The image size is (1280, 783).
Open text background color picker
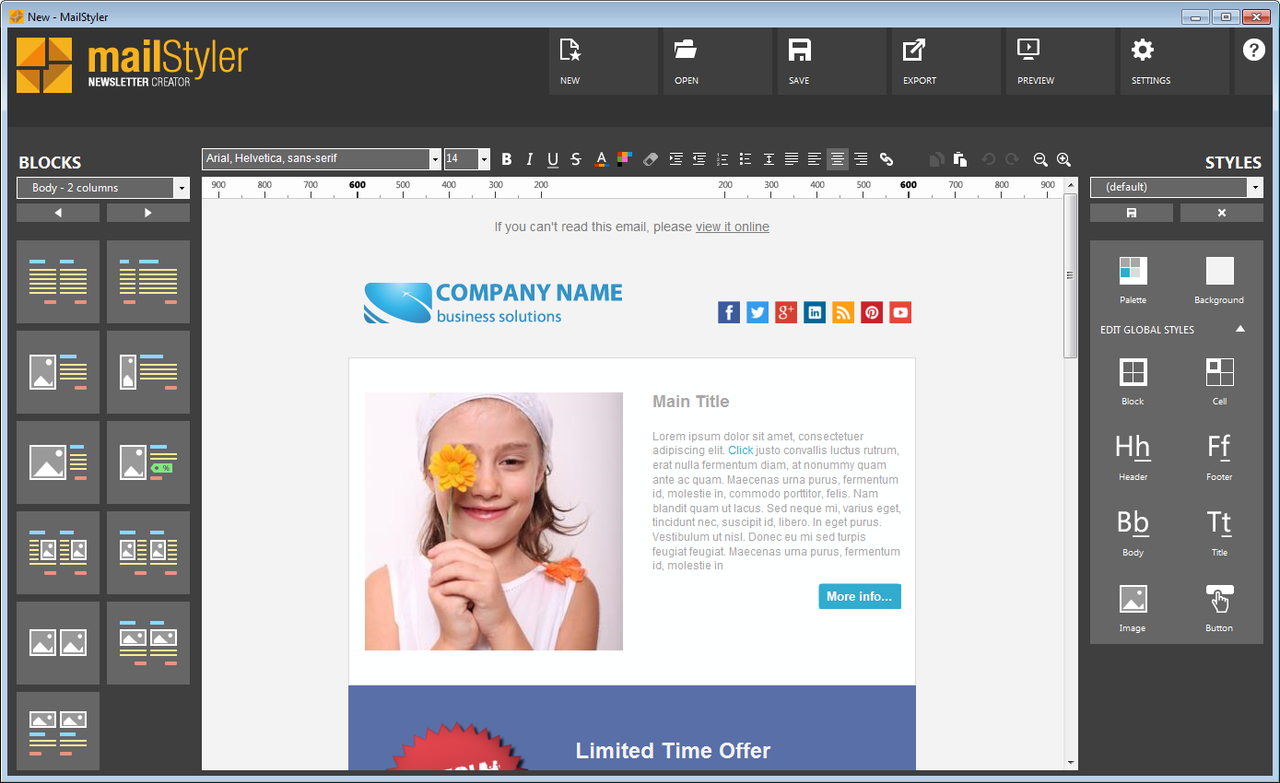624,159
